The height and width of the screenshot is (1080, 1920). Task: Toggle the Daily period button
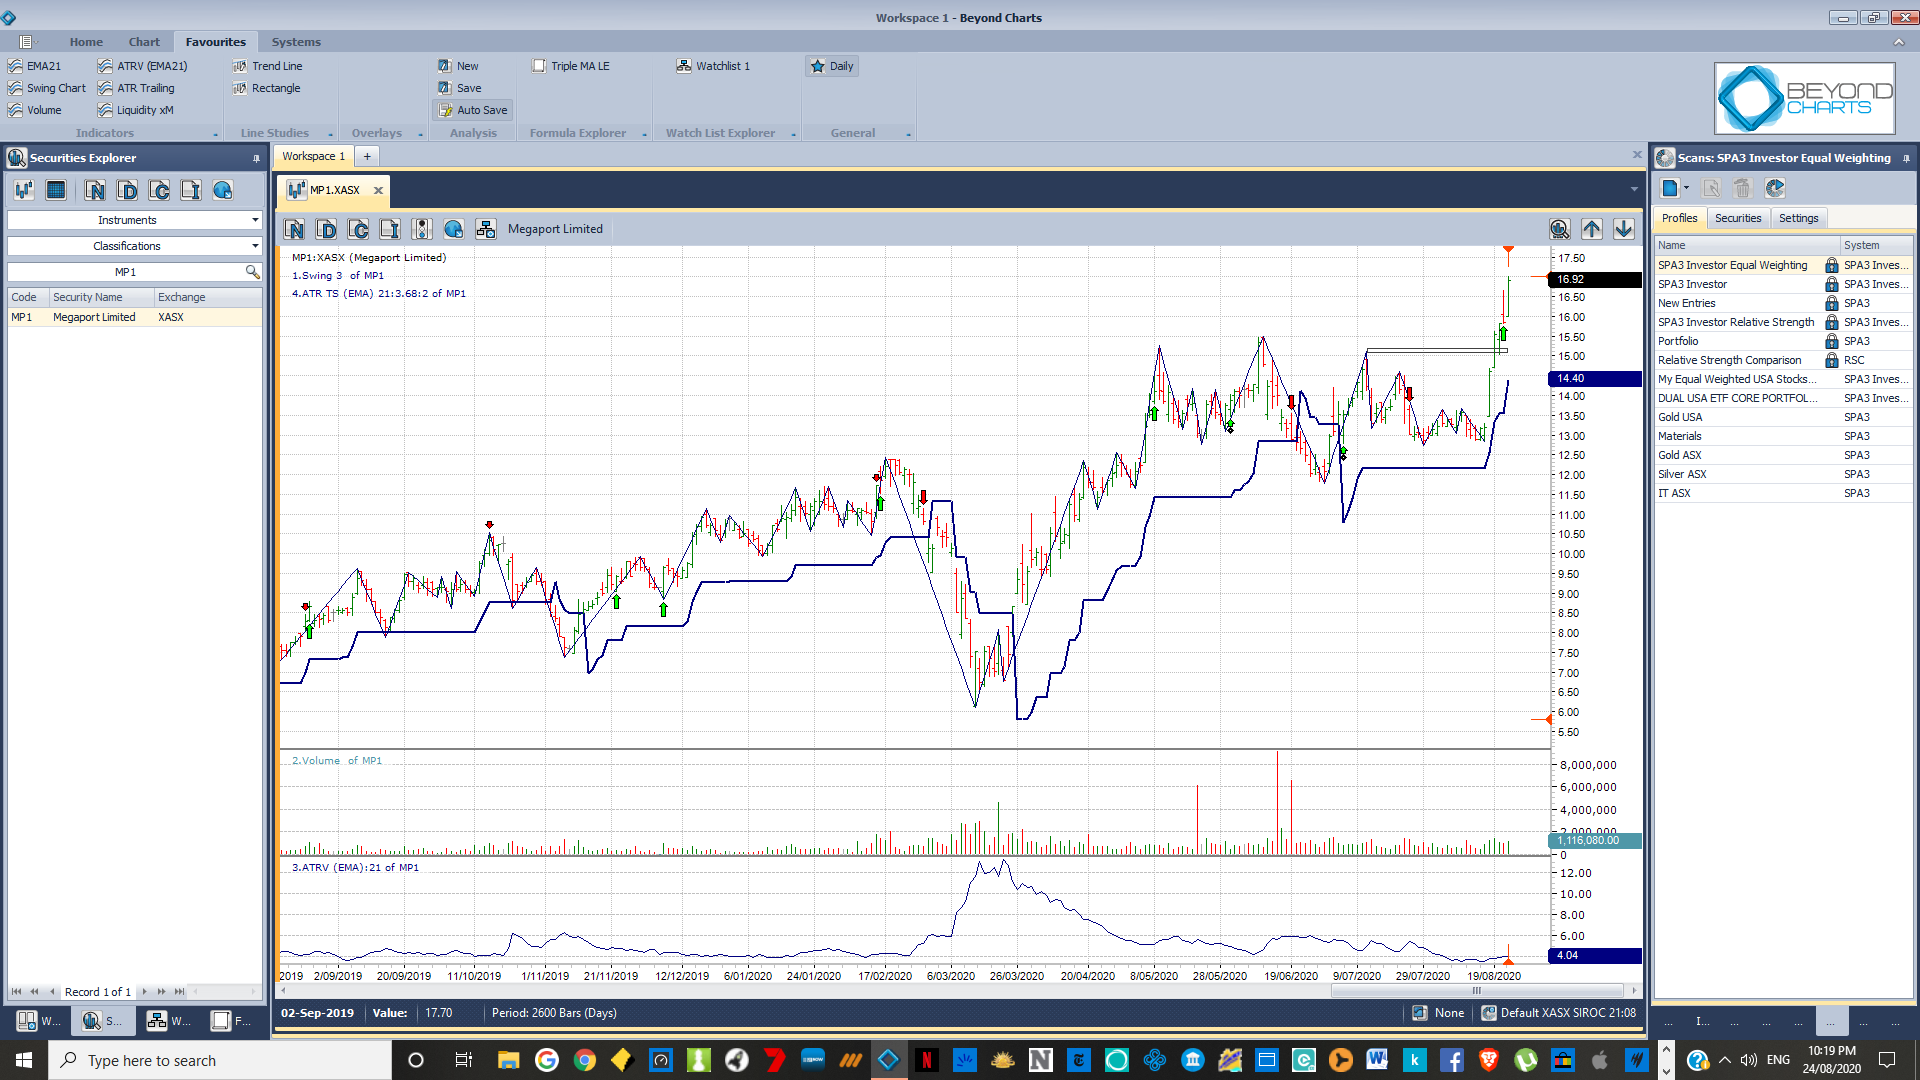point(832,66)
